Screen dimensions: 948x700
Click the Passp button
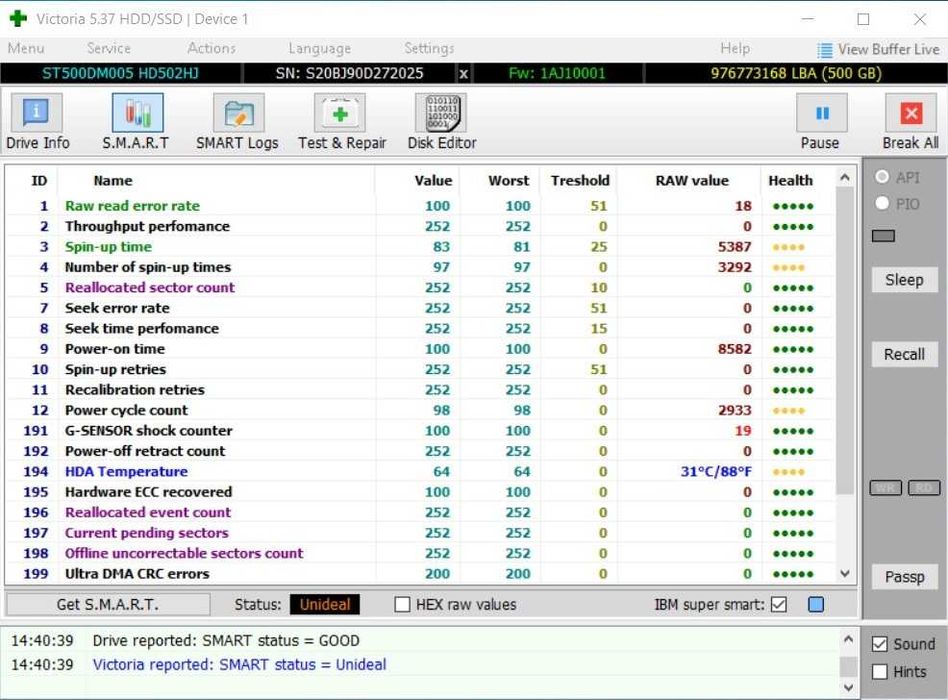tap(904, 577)
